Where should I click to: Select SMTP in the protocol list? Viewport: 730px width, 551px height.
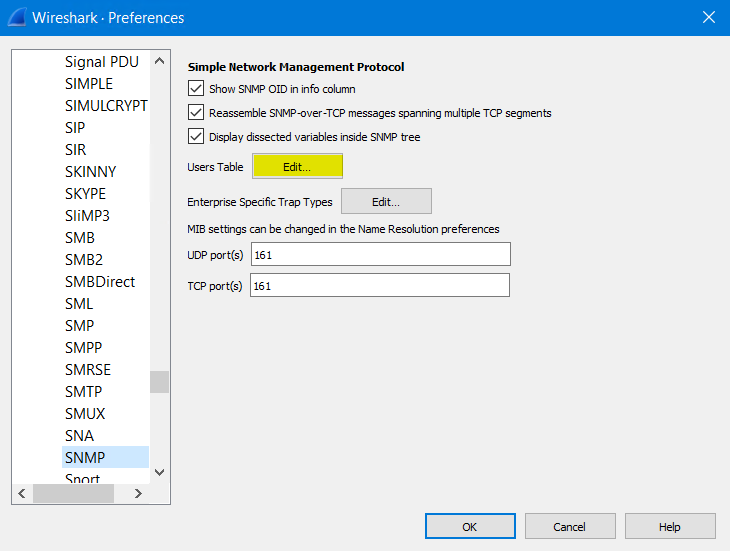click(x=84, y=391)
